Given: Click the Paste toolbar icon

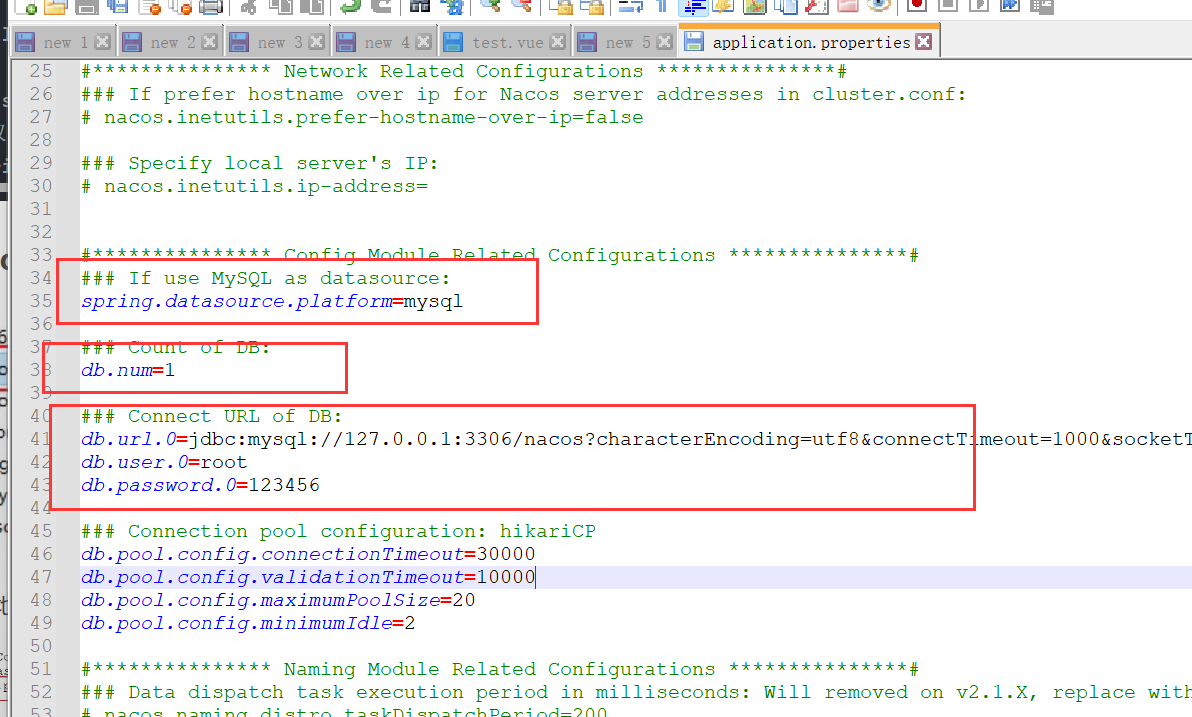Looking at the screenshot, I should tap(312, 7).
